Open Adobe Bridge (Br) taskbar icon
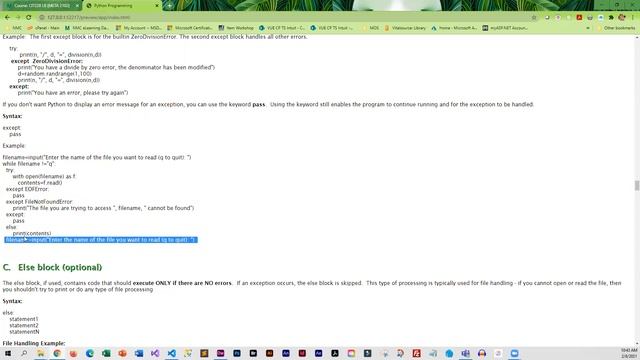This screenshot has height=360, width=640. pos(253,353)
